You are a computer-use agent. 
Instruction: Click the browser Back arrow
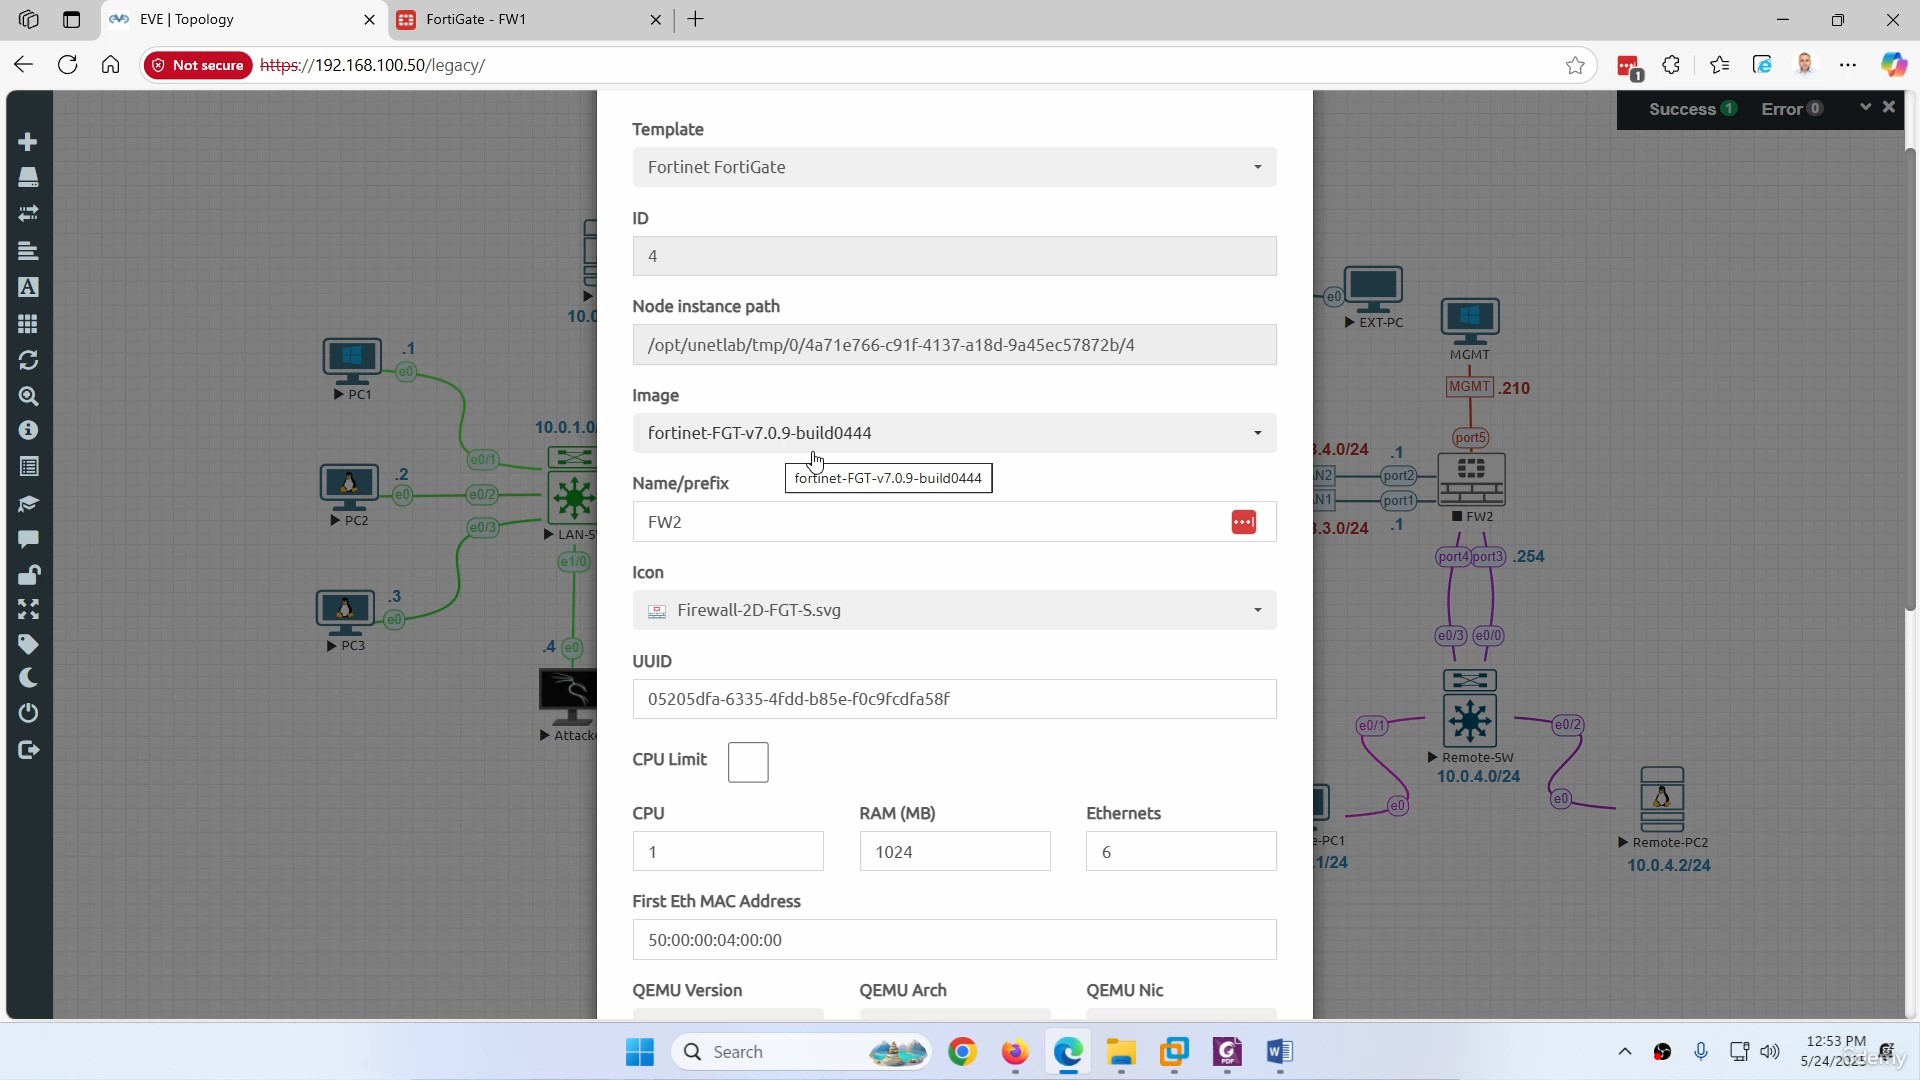pos(24,65)
